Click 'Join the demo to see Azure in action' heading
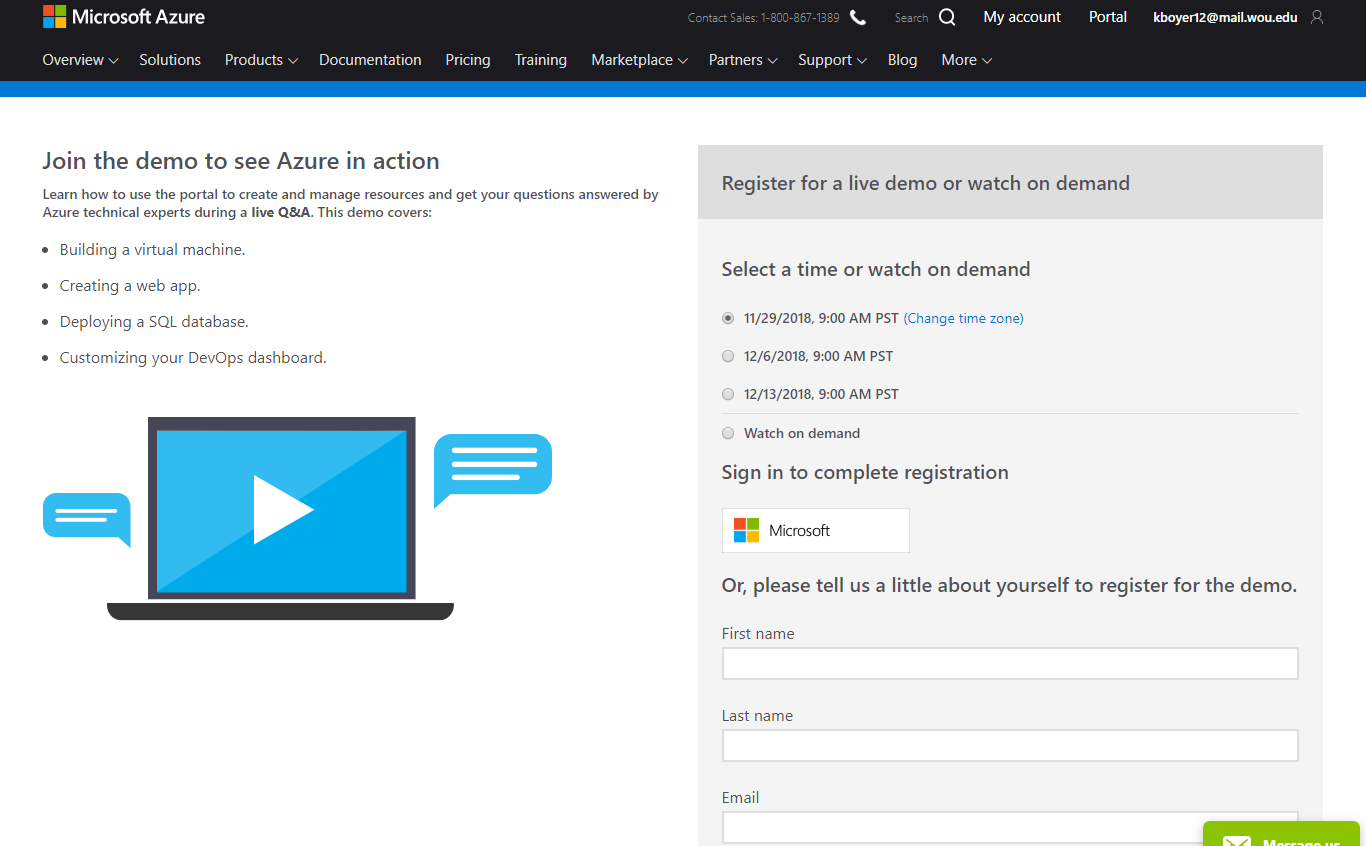Viewport: 1366px width, 846px height. click(x=241, y=161)
